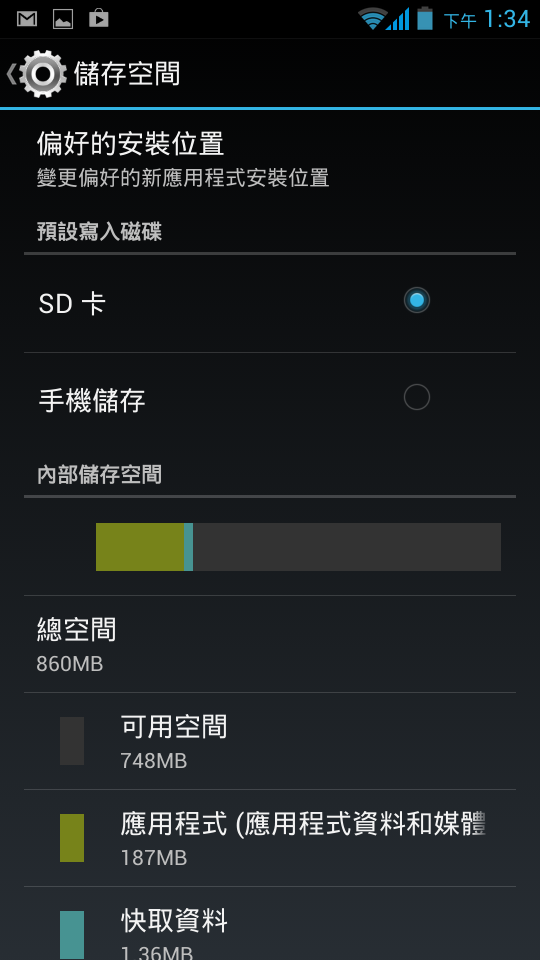This screenshot has width=540, height=960.
Task: Tap the olive apps color swatch
Action: point(72,838)
